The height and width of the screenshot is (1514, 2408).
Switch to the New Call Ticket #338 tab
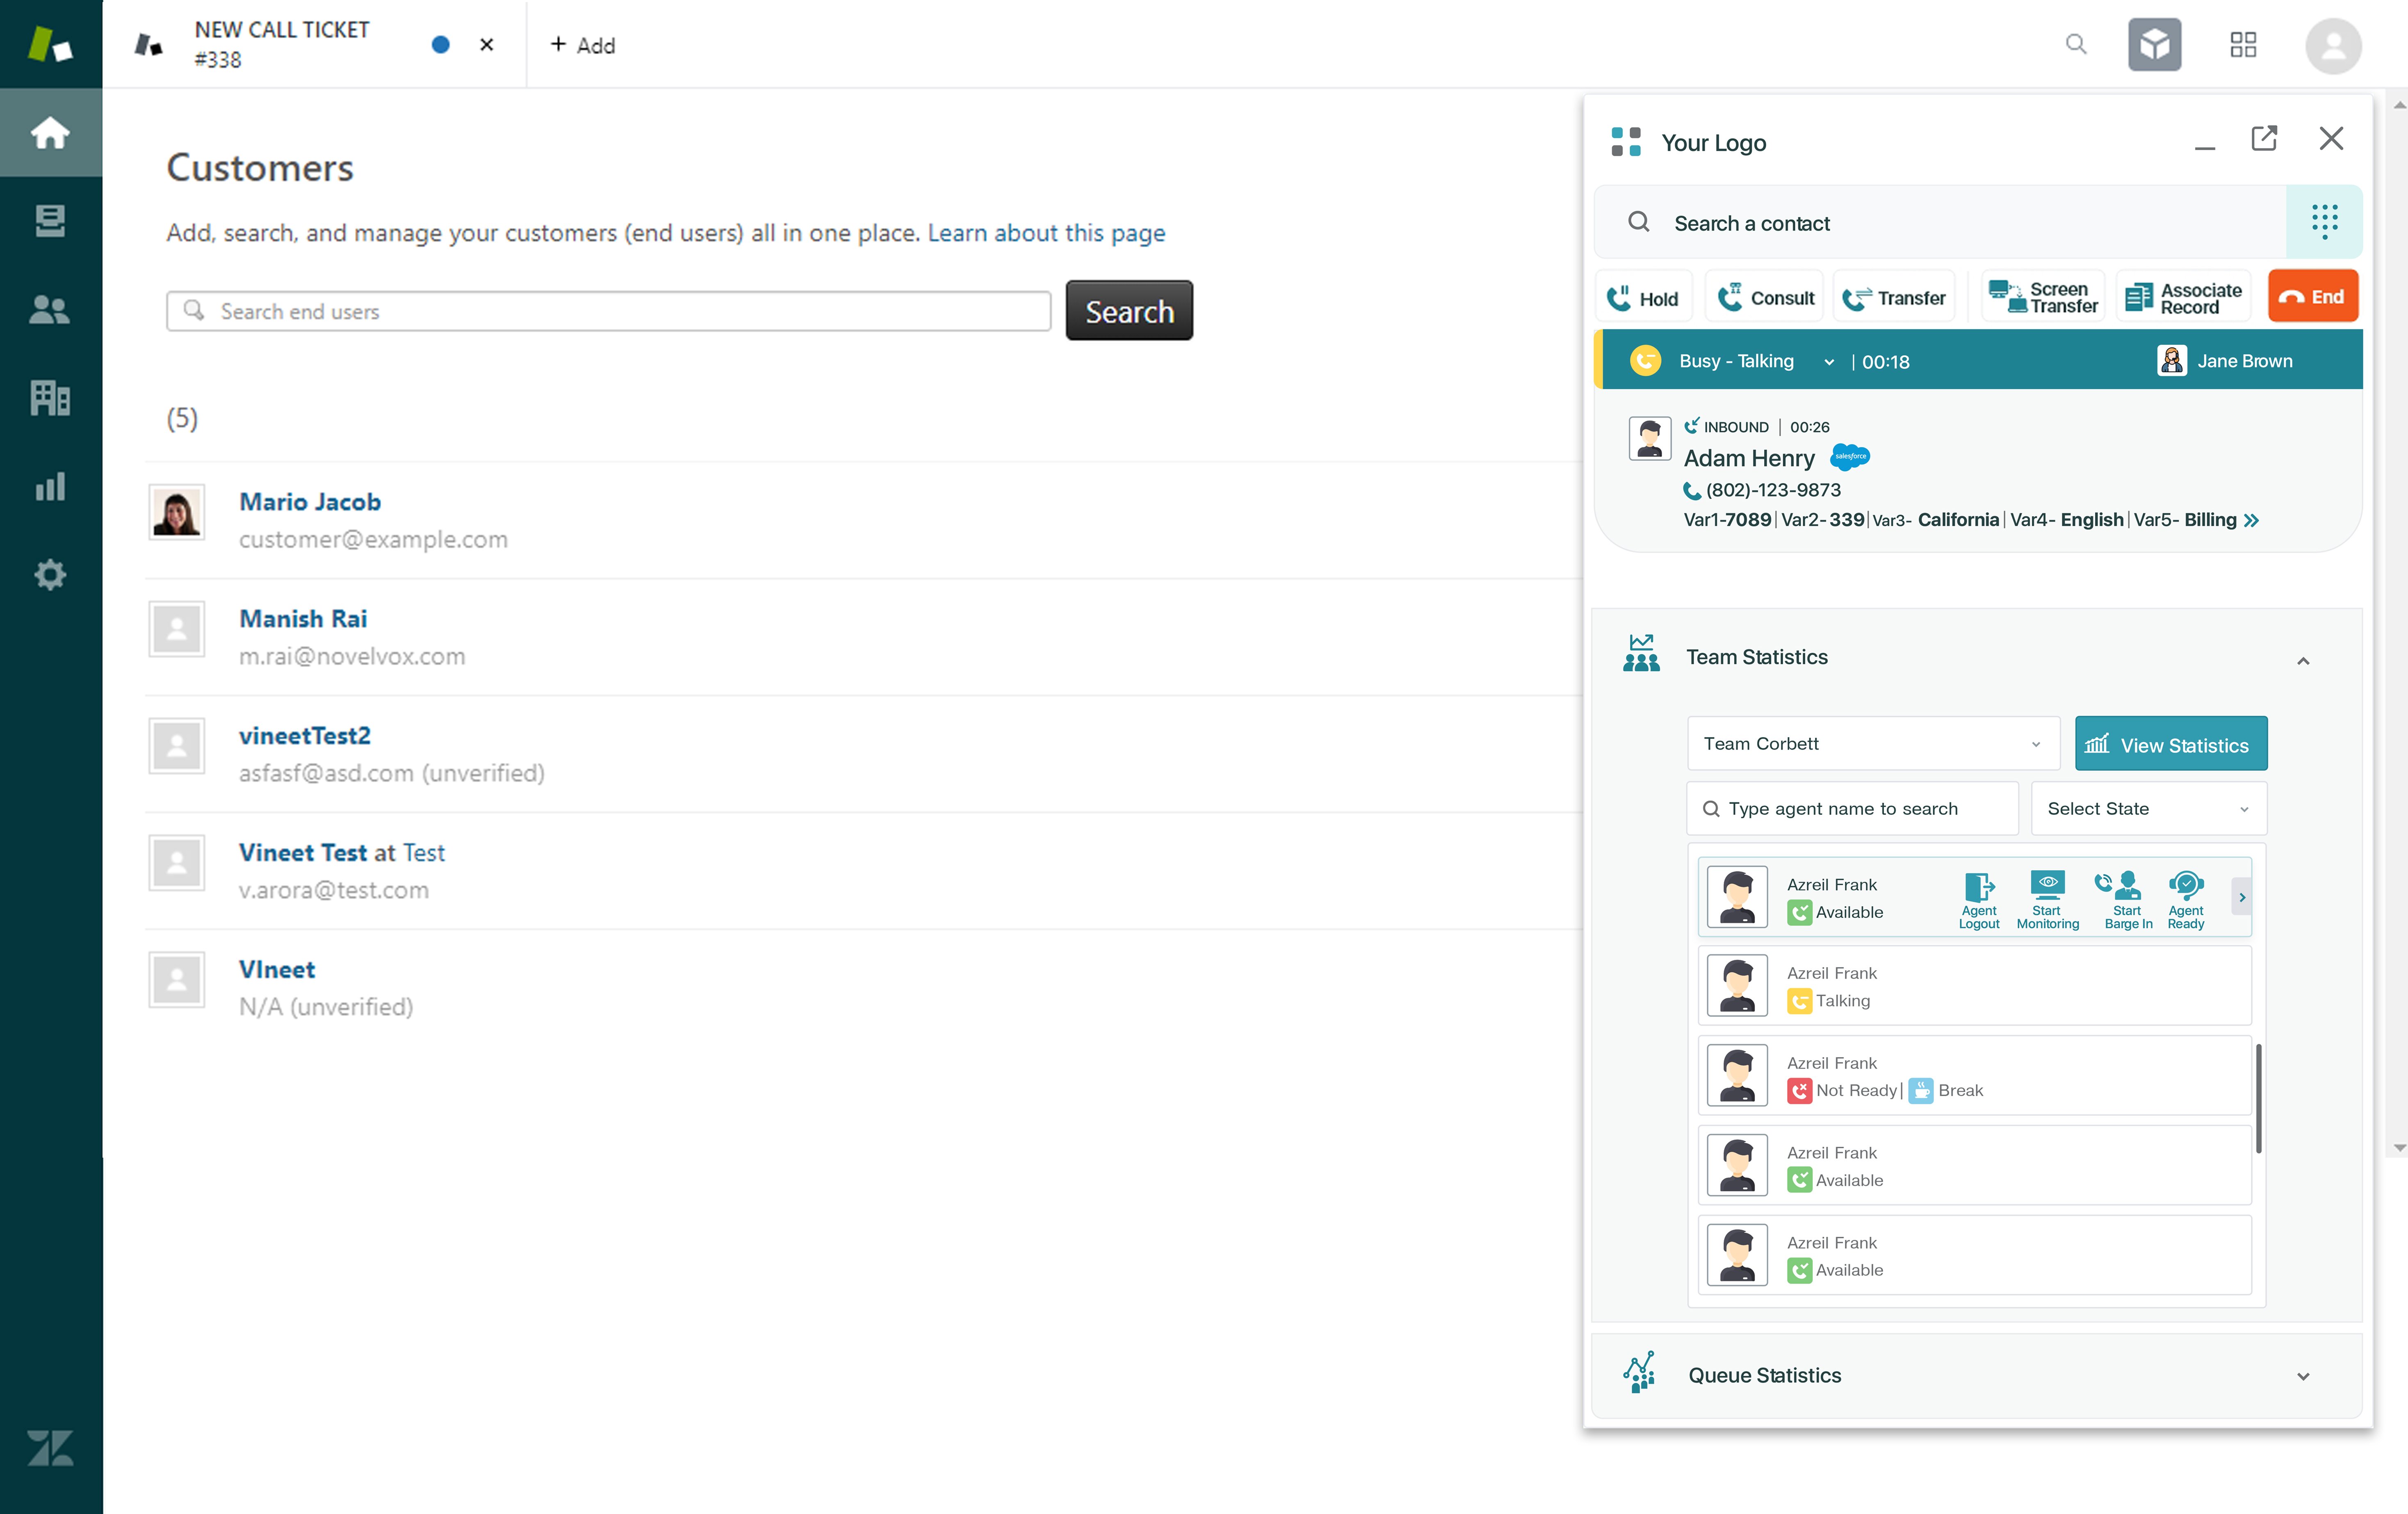click(283, 44)
